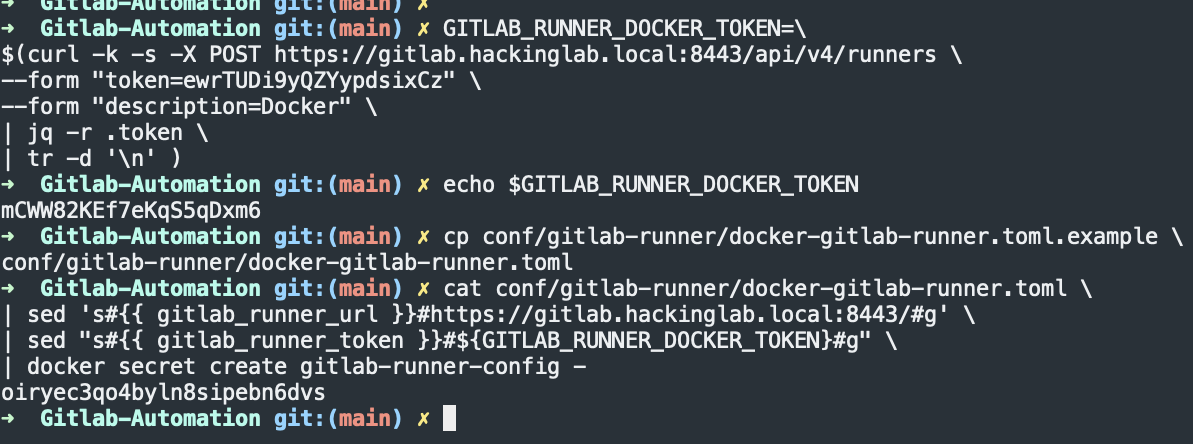Image resolution: width=1193 pixels, height=444 pixels.
Task: Click the jq -r .token pipe line
Action: pos(103,133)
